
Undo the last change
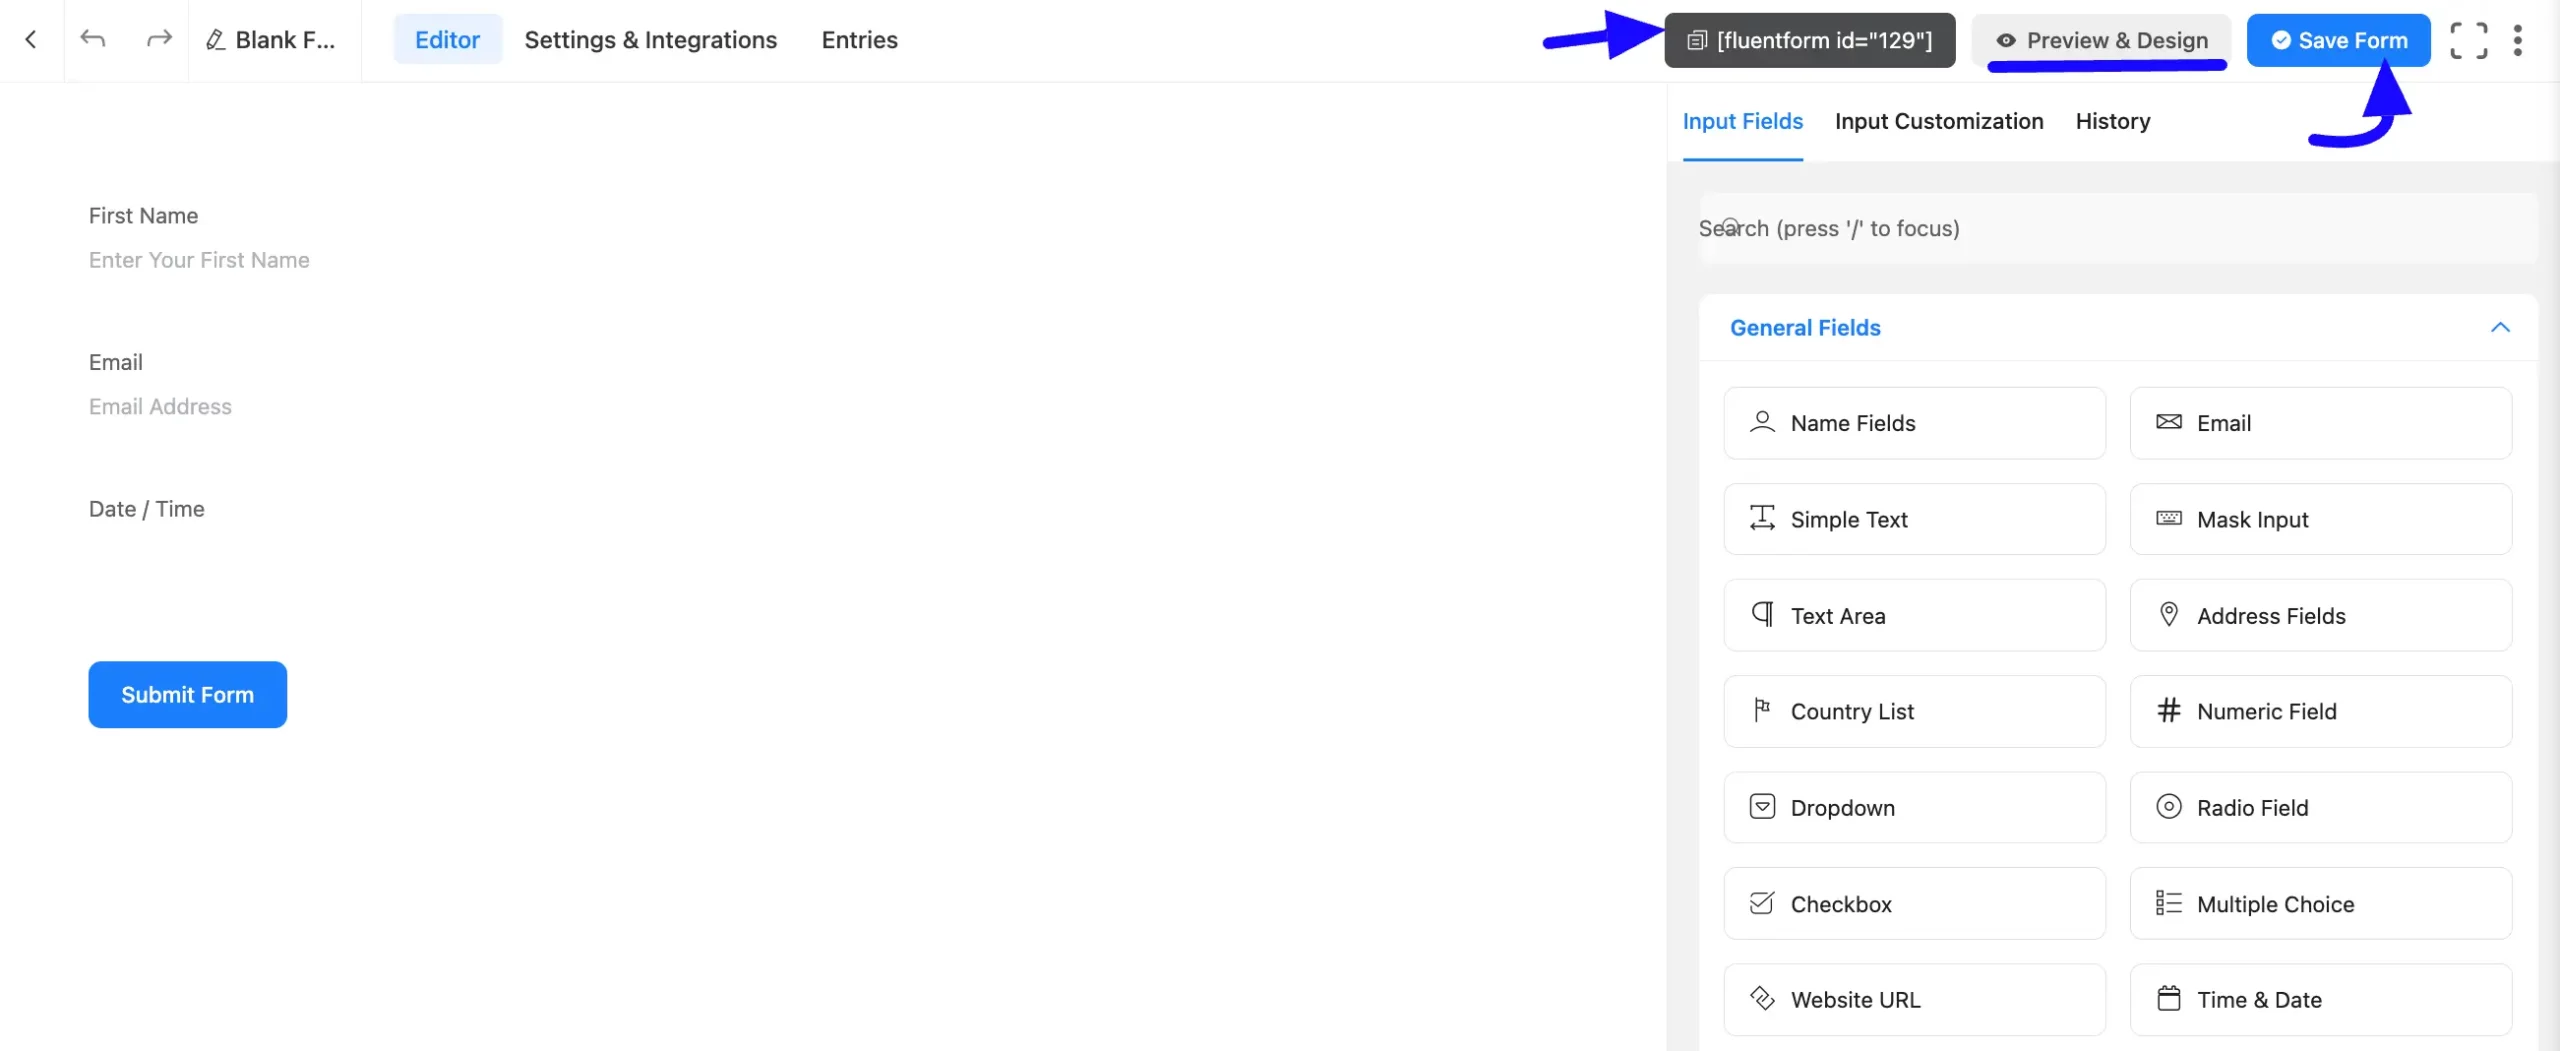coord(93,40)
